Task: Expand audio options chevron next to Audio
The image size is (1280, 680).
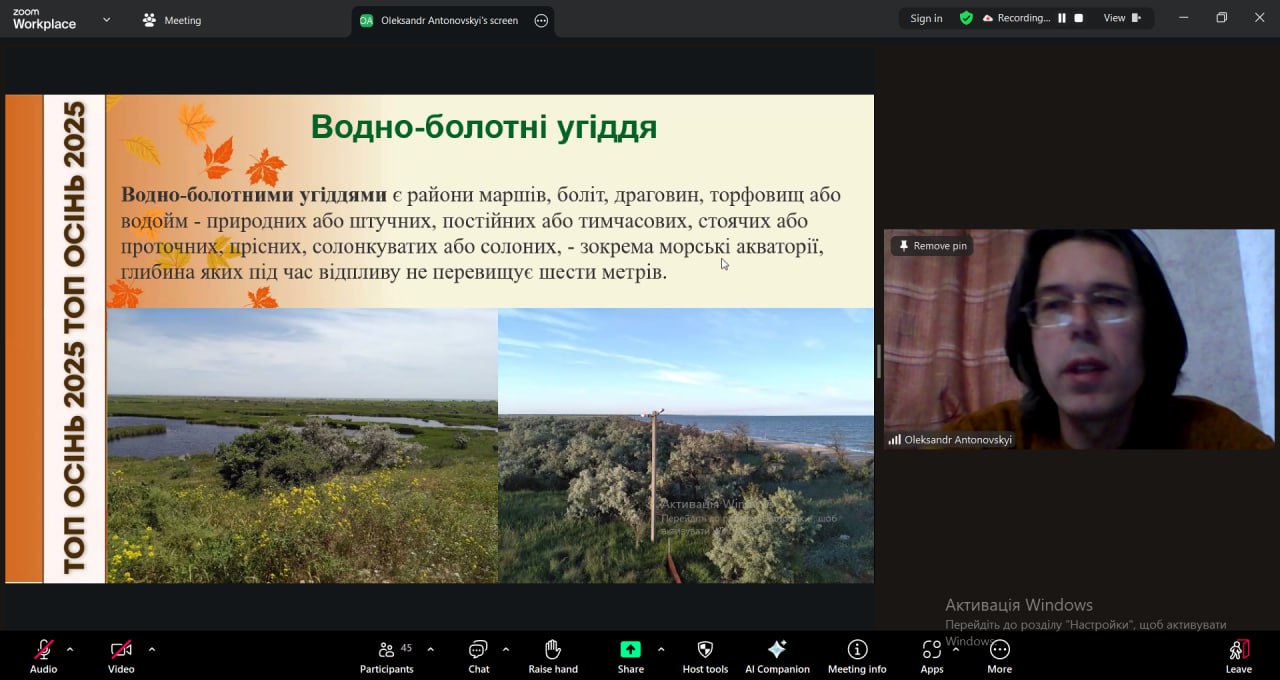Action: tap(70, 649)
